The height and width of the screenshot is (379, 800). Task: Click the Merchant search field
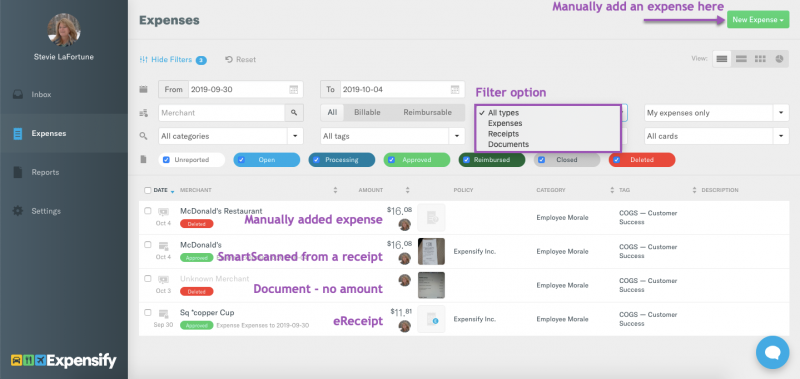pos(221,113)
